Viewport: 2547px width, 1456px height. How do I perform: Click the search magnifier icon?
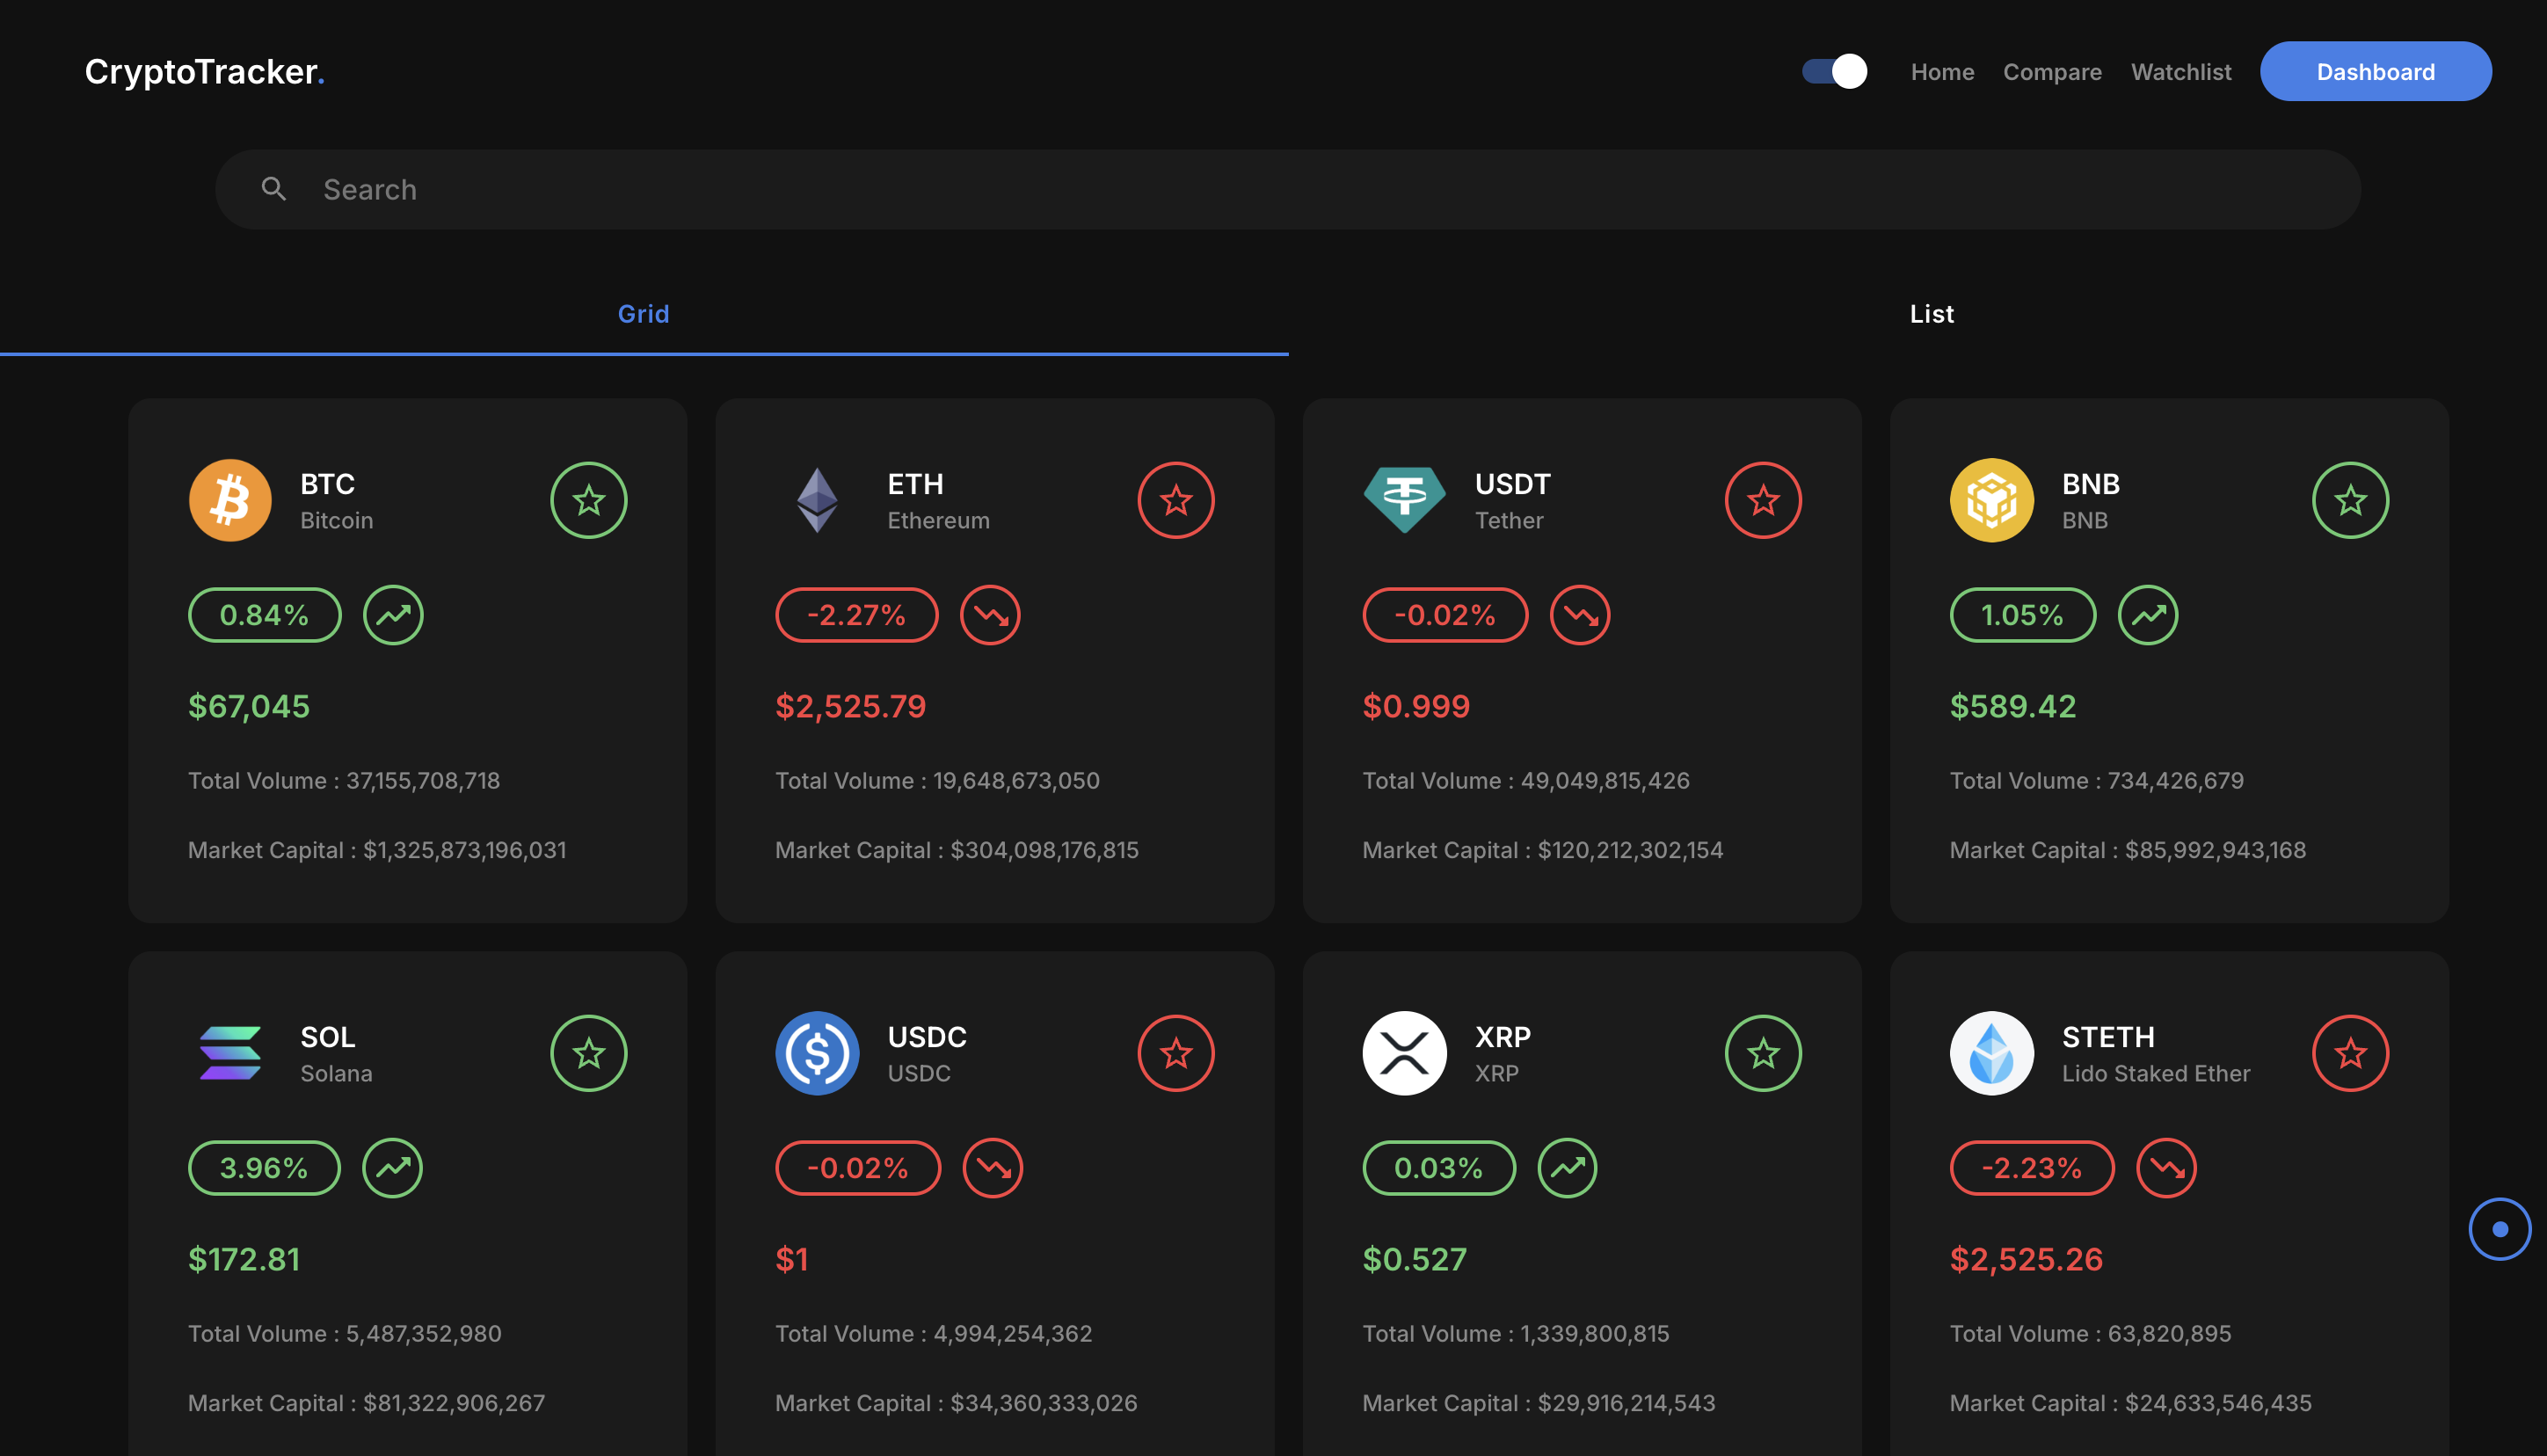pyautogui.click(x=274, y=189)
